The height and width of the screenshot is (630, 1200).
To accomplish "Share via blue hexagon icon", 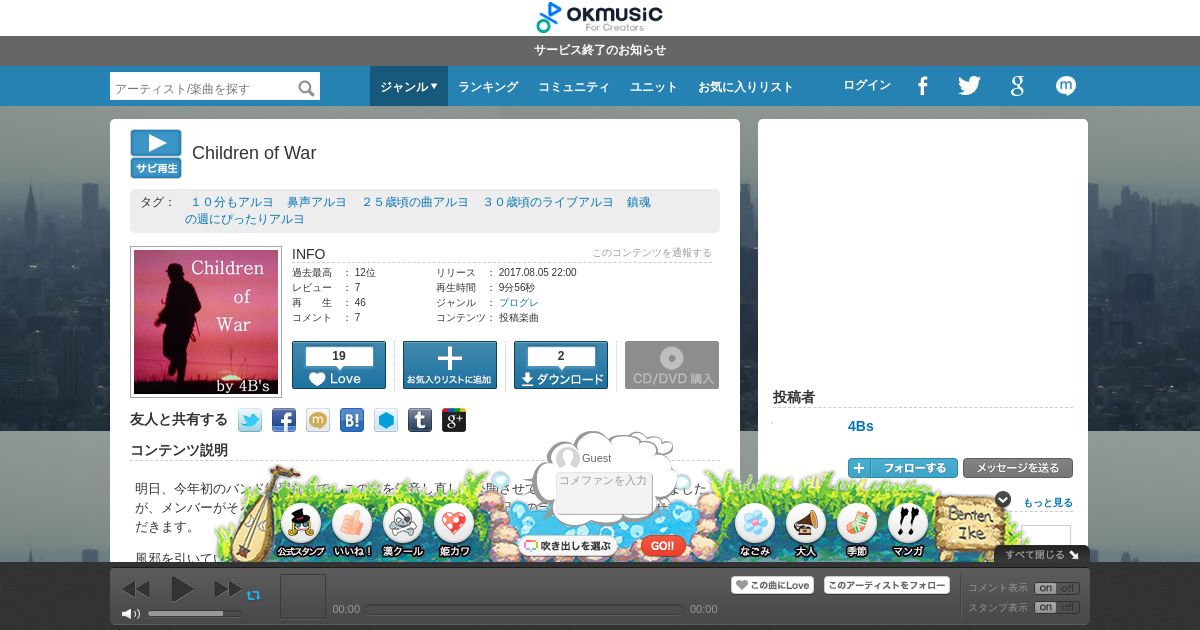I will (x=386, y=420).
